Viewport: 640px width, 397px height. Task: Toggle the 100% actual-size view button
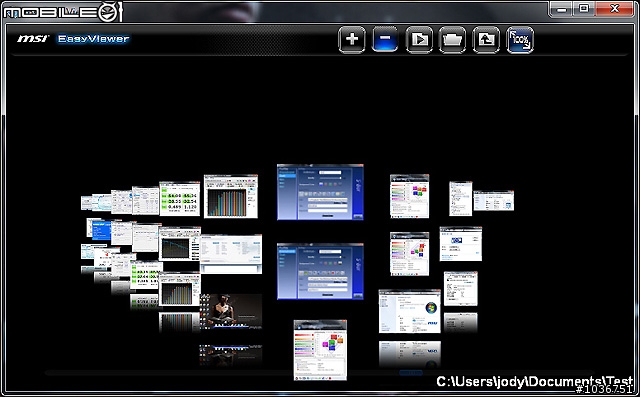point(520,40)
